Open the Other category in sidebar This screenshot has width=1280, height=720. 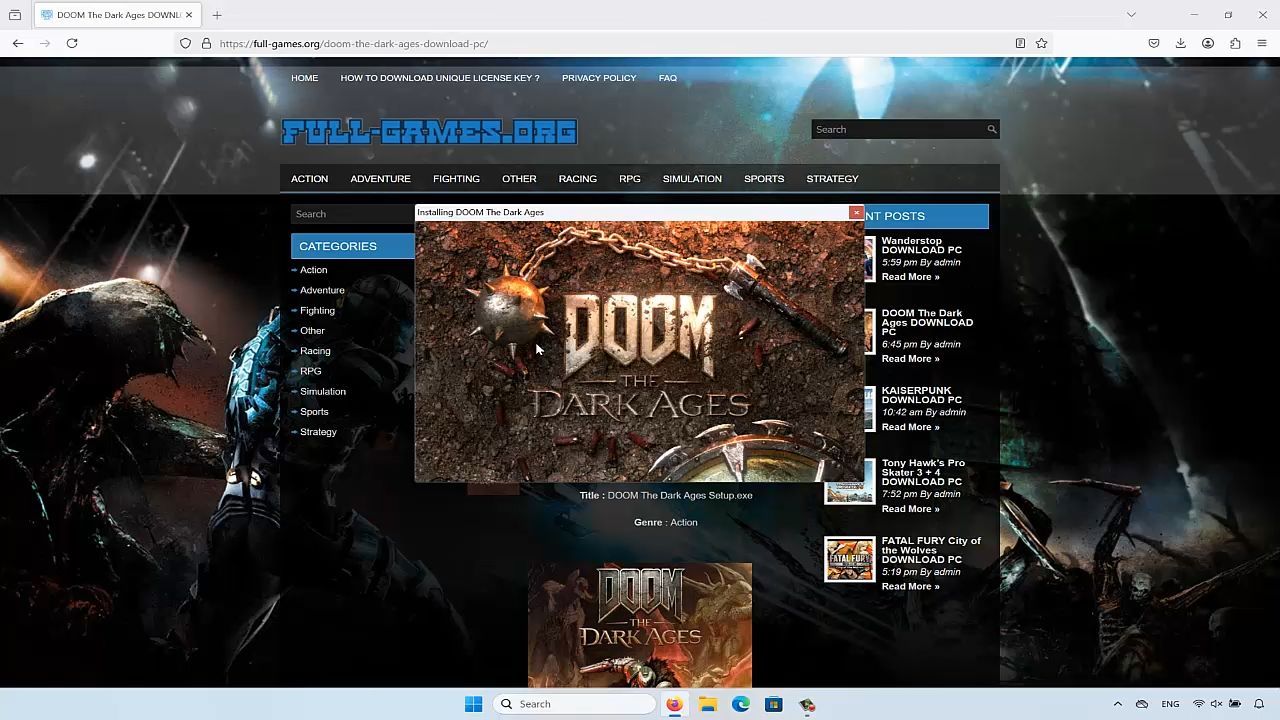coord(312,331)
